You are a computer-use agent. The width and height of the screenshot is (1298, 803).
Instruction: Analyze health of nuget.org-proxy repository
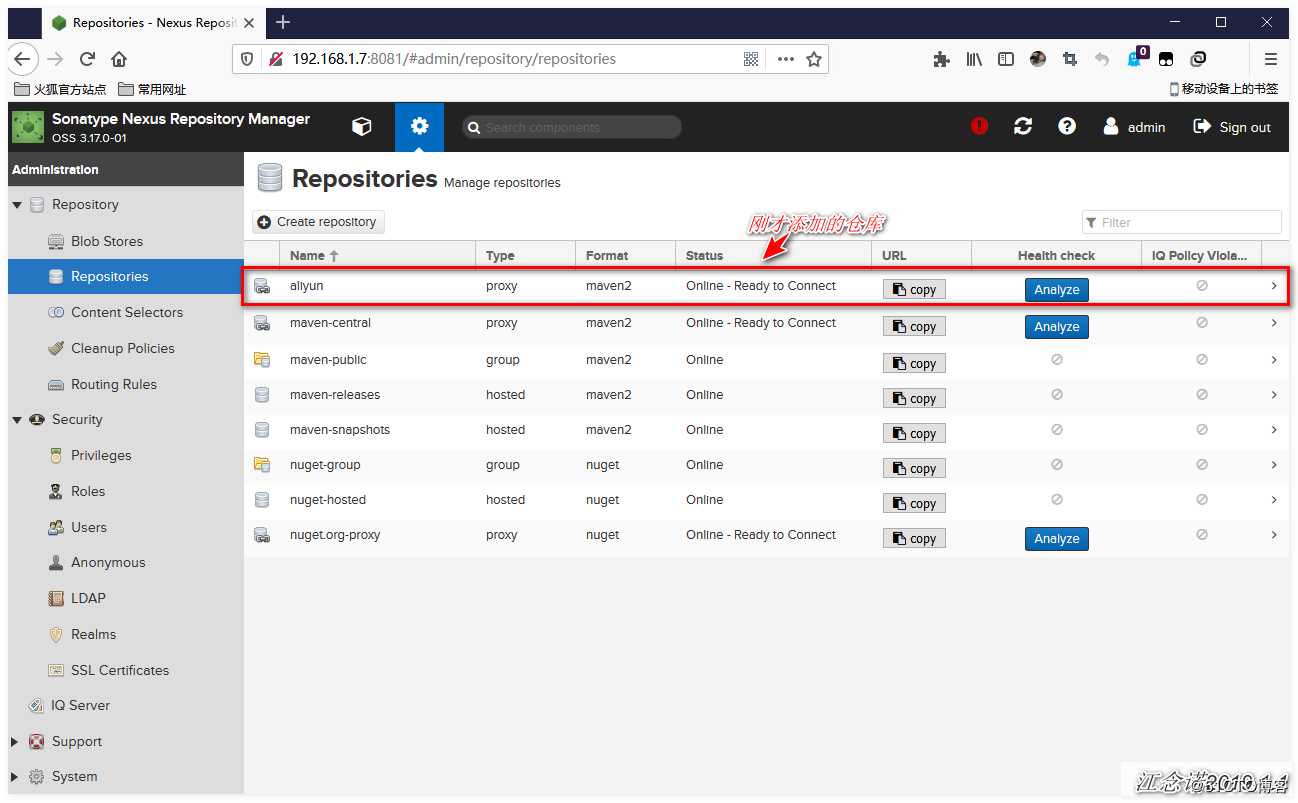pyautogui.click(x=1057, y=538)
